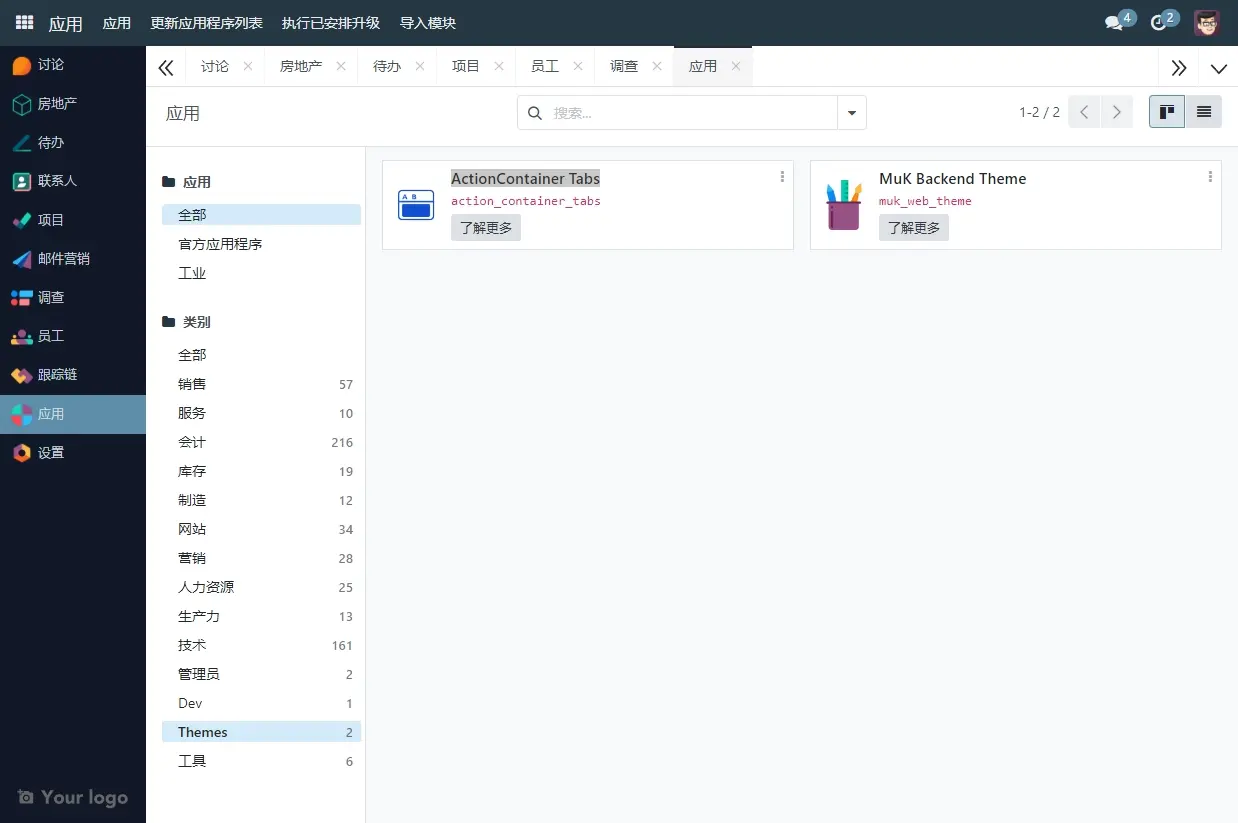The width and height of the screenshot is (1238, 823).
Task: Open the apps grid launcher icon
Action: [24, 23]
